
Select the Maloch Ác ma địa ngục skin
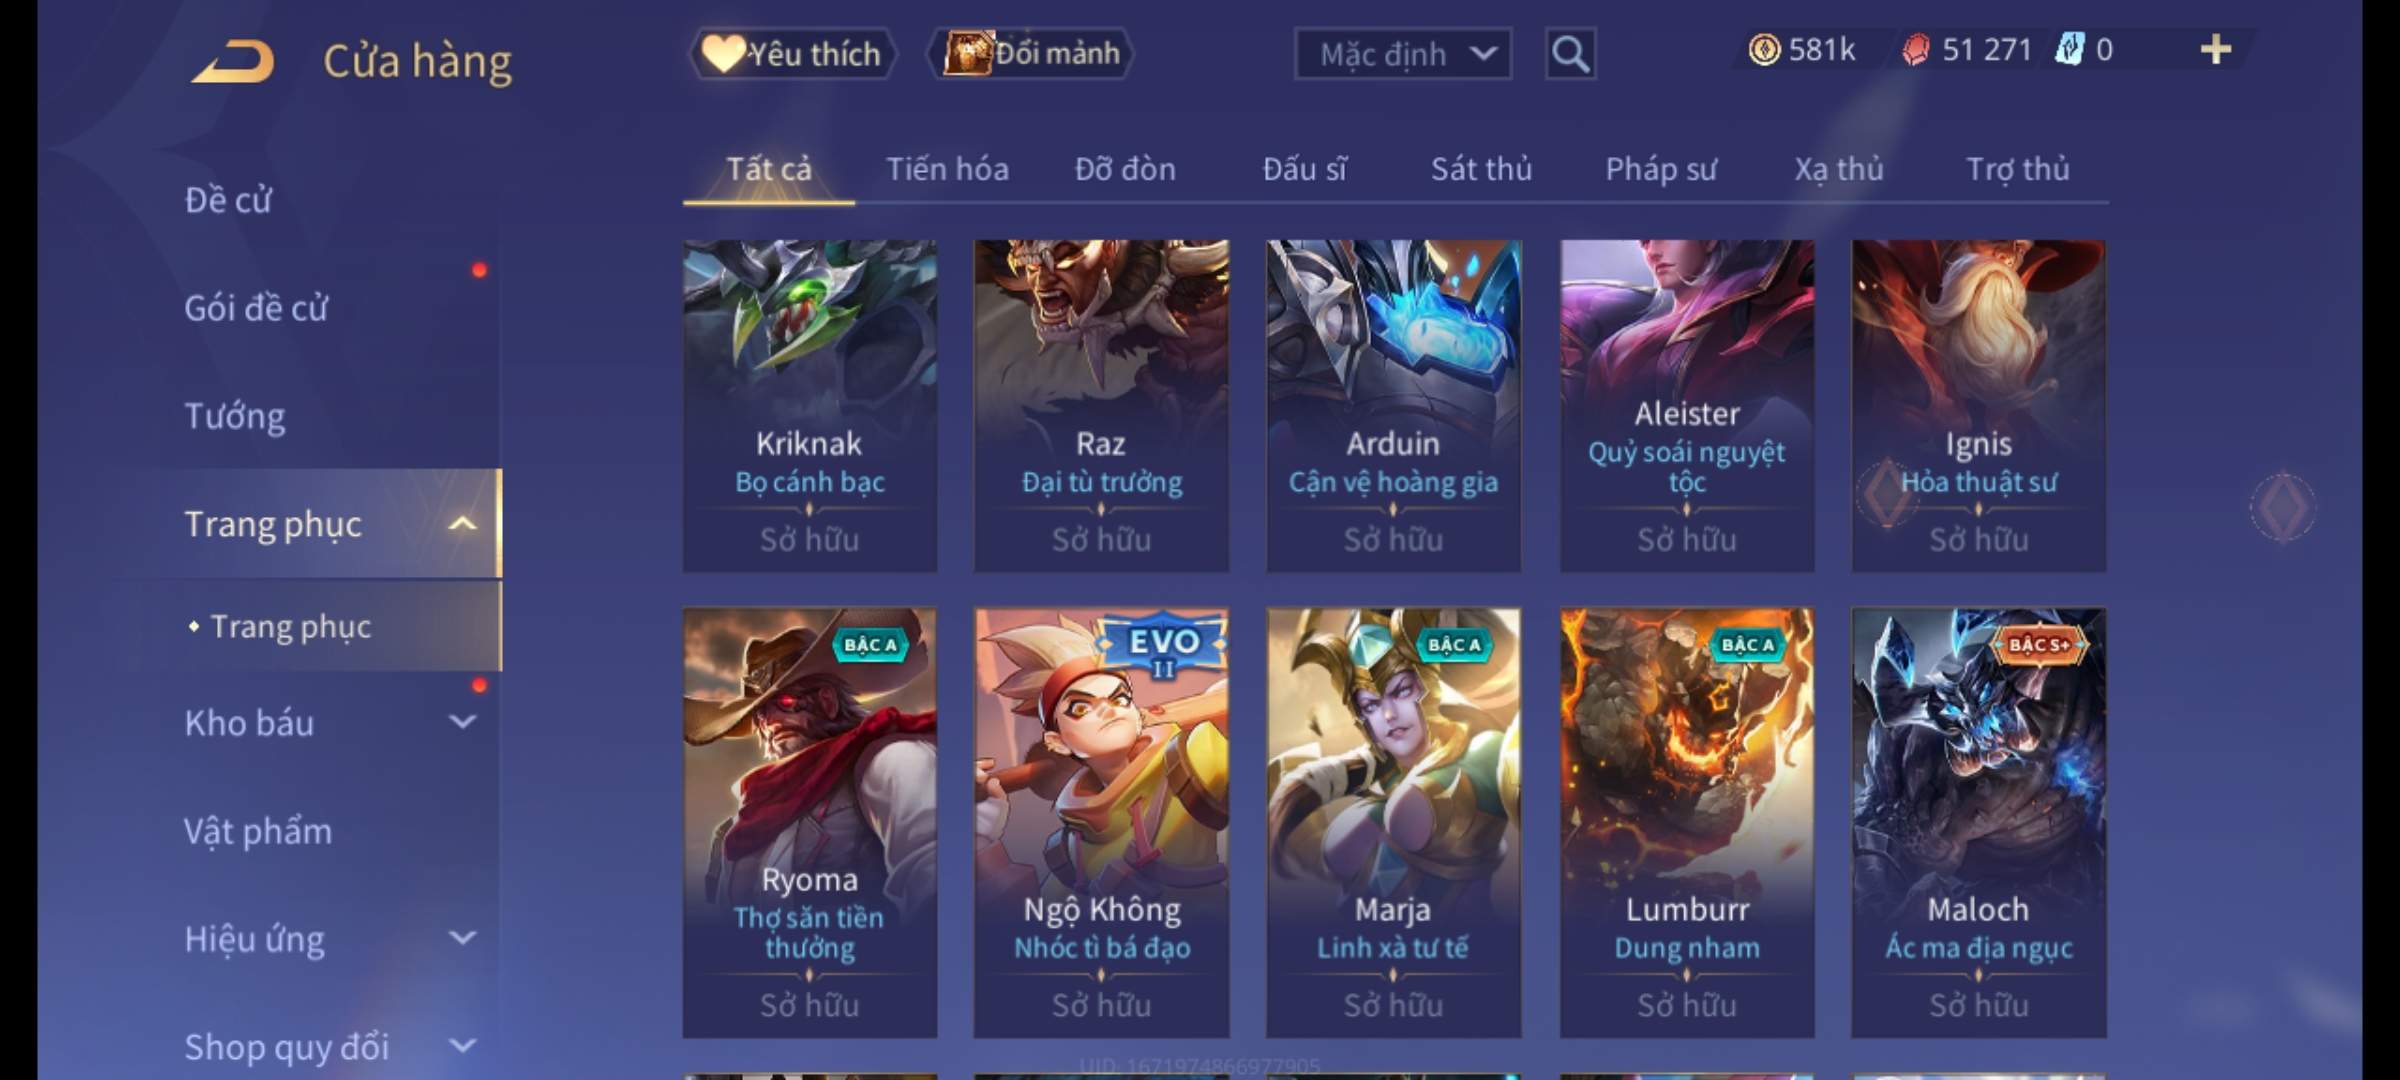coord(1978,822)
